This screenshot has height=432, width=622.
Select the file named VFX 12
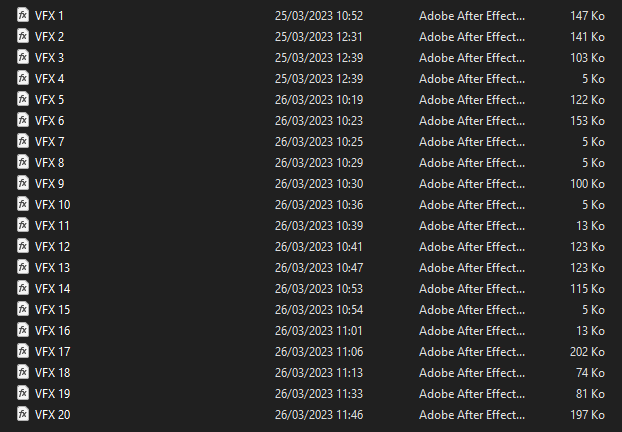(x=52, y=246)
